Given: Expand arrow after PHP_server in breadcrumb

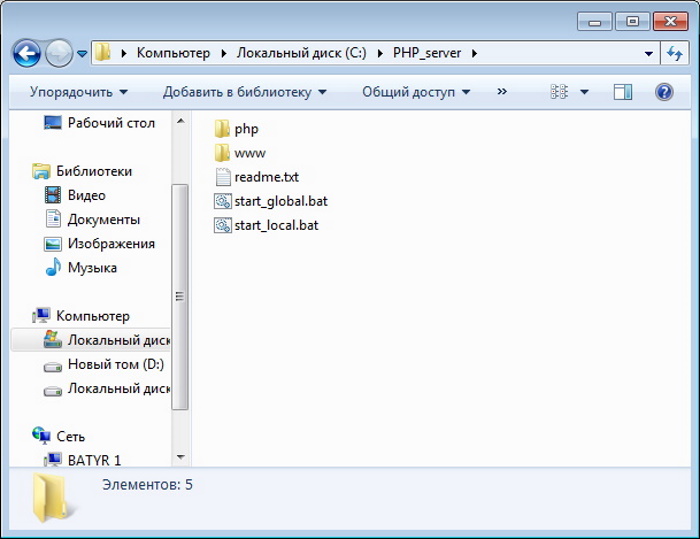Looking at the screenshot, I should (474, 54).
